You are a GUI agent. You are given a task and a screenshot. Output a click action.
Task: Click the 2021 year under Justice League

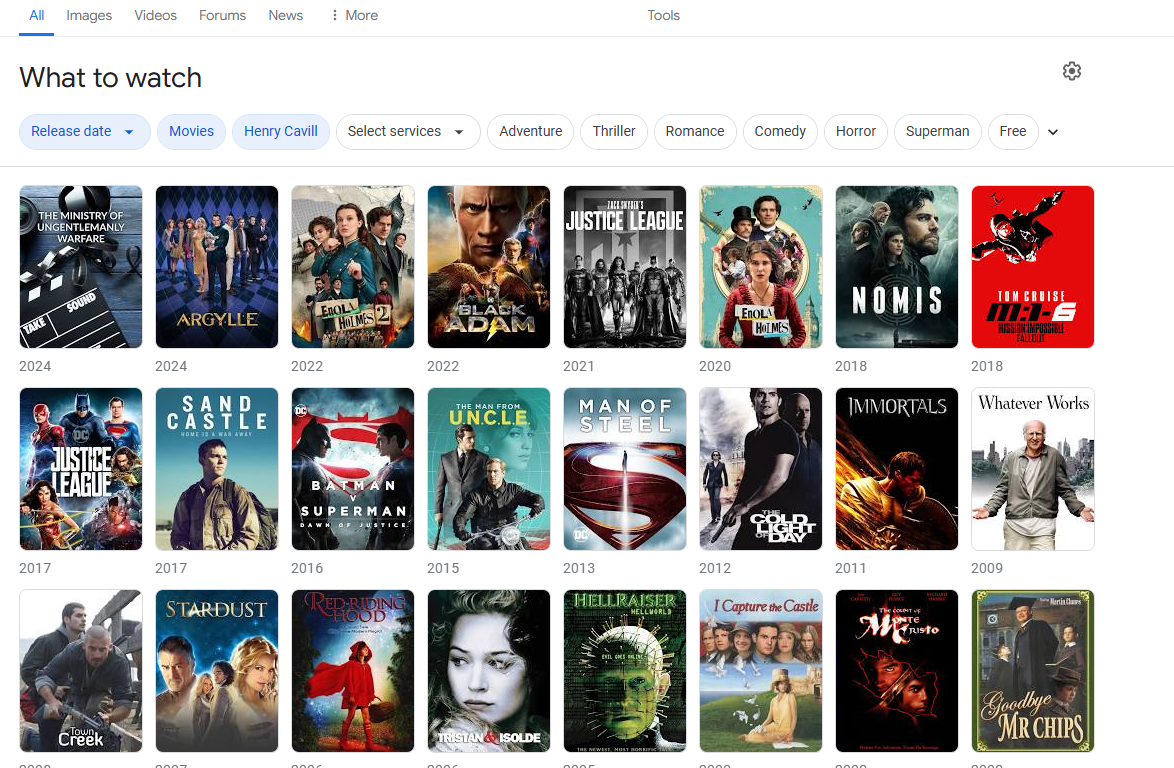pyautogui.click(x=579, y=366)
